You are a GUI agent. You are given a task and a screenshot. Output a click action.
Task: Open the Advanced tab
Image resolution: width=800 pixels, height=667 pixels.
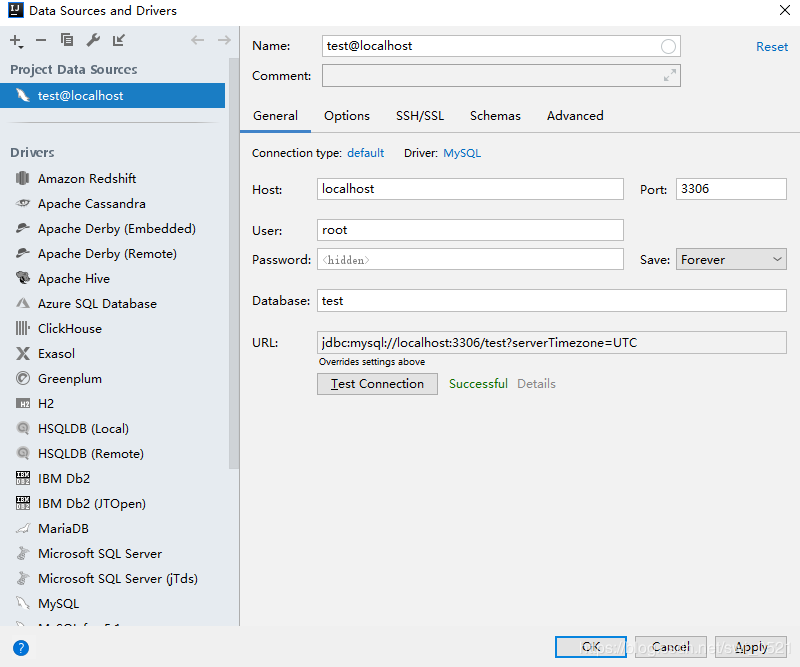pyautogui.click(x=575, y=116)
